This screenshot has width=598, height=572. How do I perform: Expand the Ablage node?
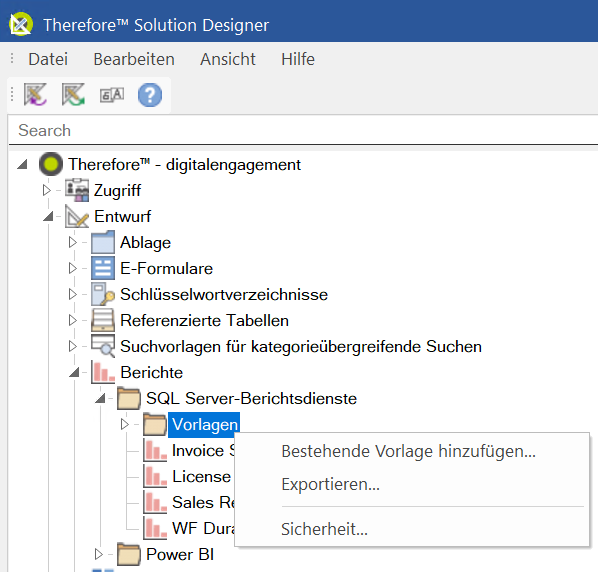tap(72, 242)
